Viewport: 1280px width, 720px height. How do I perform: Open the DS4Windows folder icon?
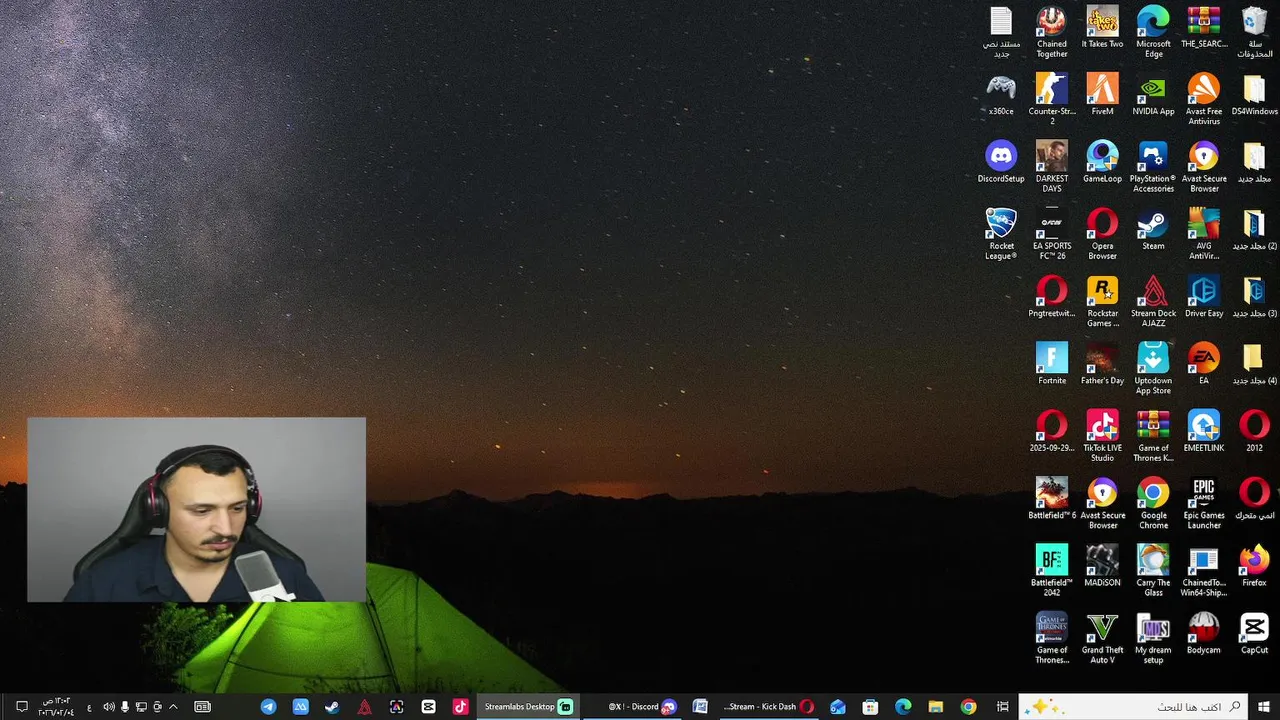[x=1254, y=95]
